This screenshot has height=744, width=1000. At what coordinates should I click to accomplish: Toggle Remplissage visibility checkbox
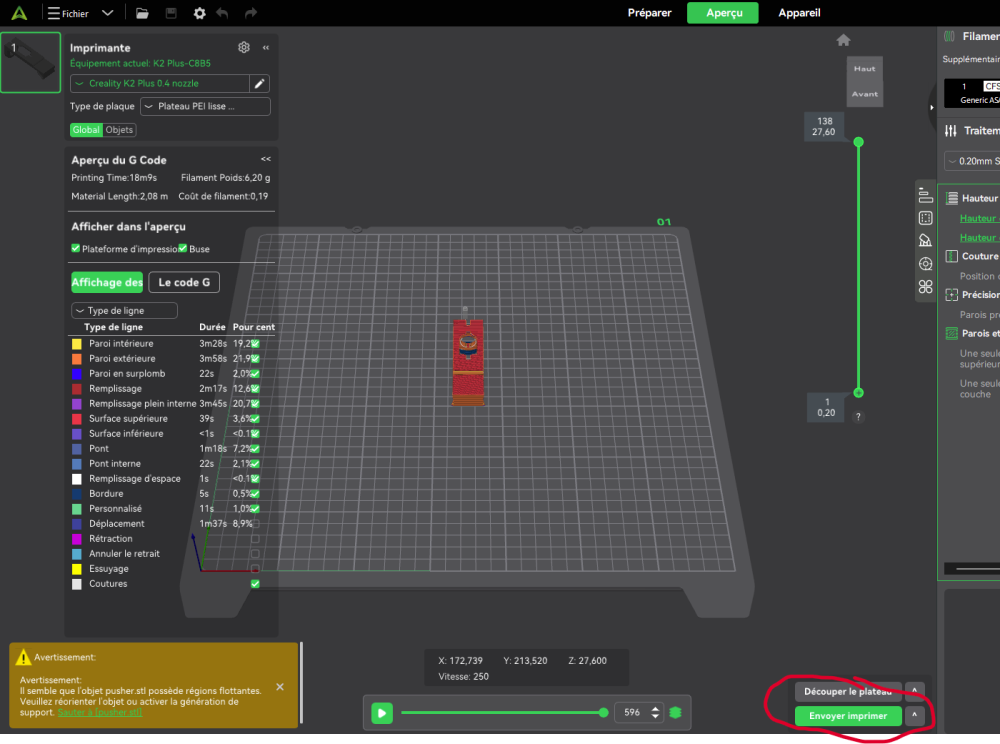[255, 388]
